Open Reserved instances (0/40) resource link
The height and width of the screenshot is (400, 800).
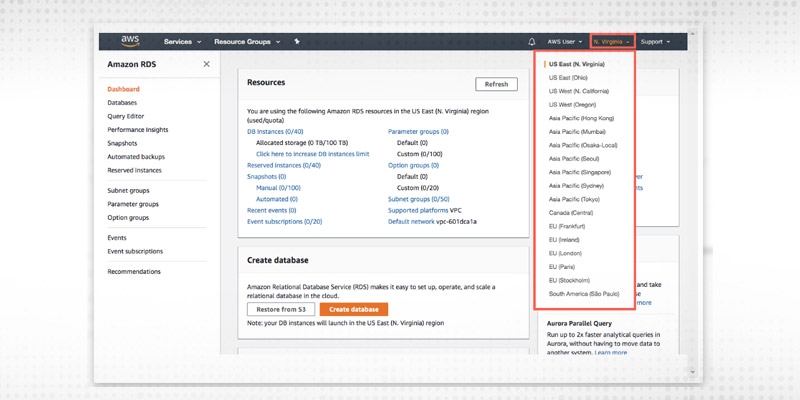click(x=284, y=165)
